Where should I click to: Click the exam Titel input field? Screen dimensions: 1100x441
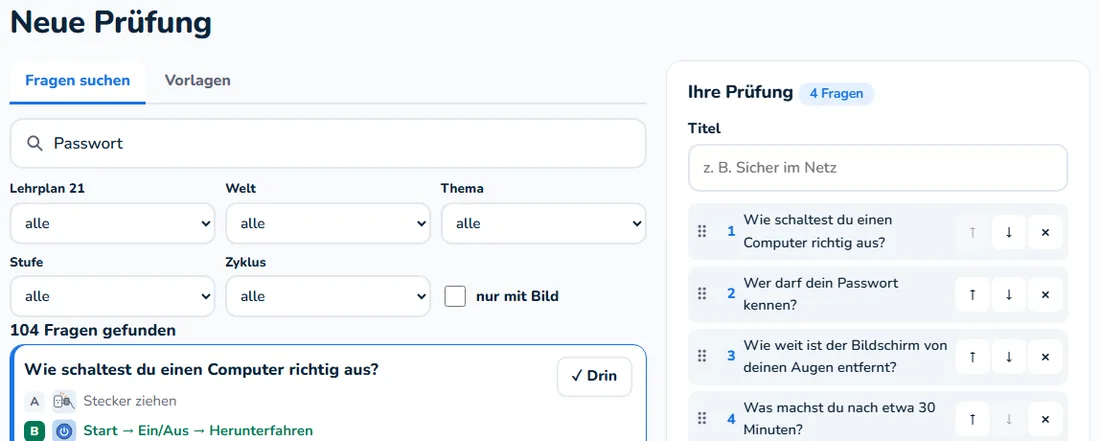click(x=878, y=168)
